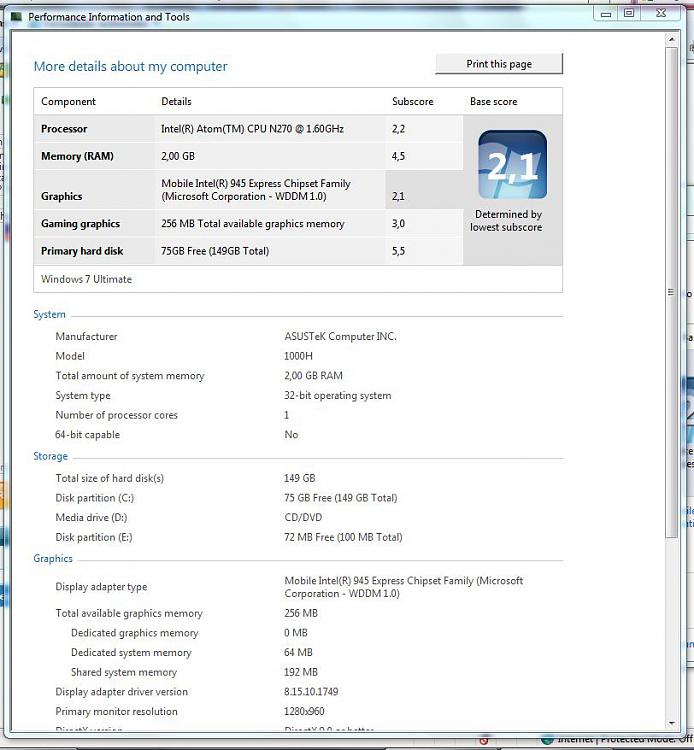The image size is (694, 750).
Task: Click the Graphics row label in table
Action: (x=62, y=196)
